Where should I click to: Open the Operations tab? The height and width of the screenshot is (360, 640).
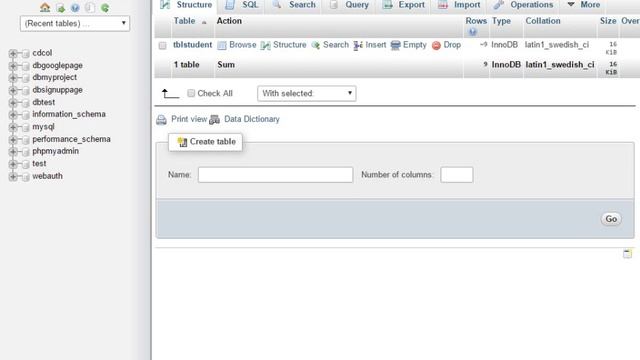(x=523, y=5)
